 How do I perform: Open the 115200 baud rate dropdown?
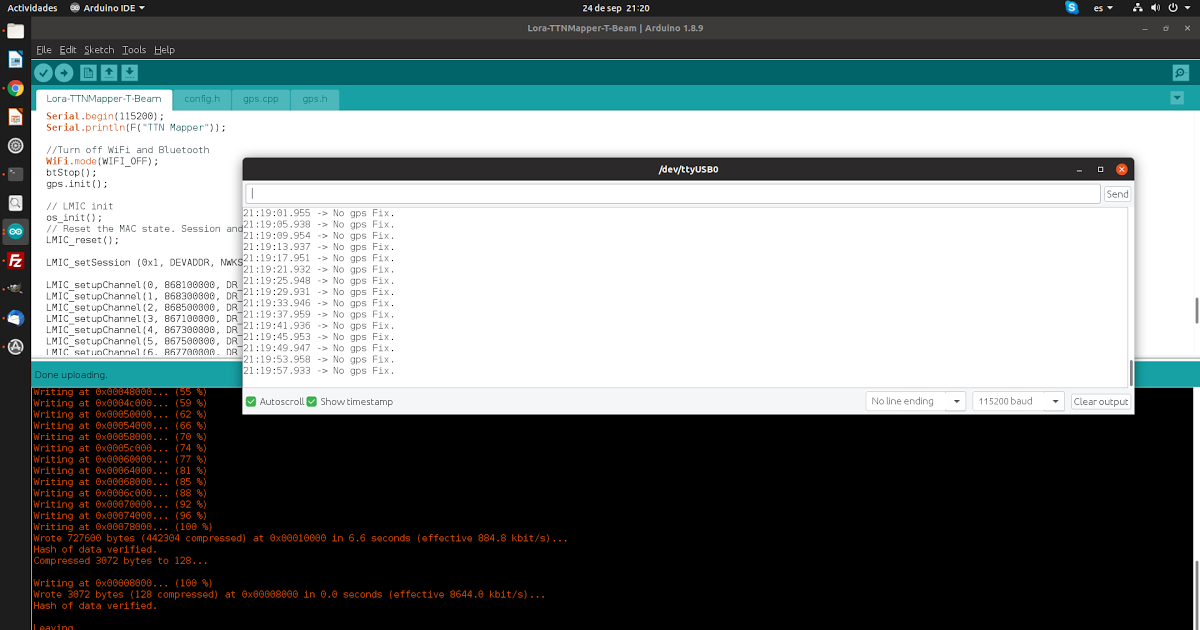click(1019, 401)
